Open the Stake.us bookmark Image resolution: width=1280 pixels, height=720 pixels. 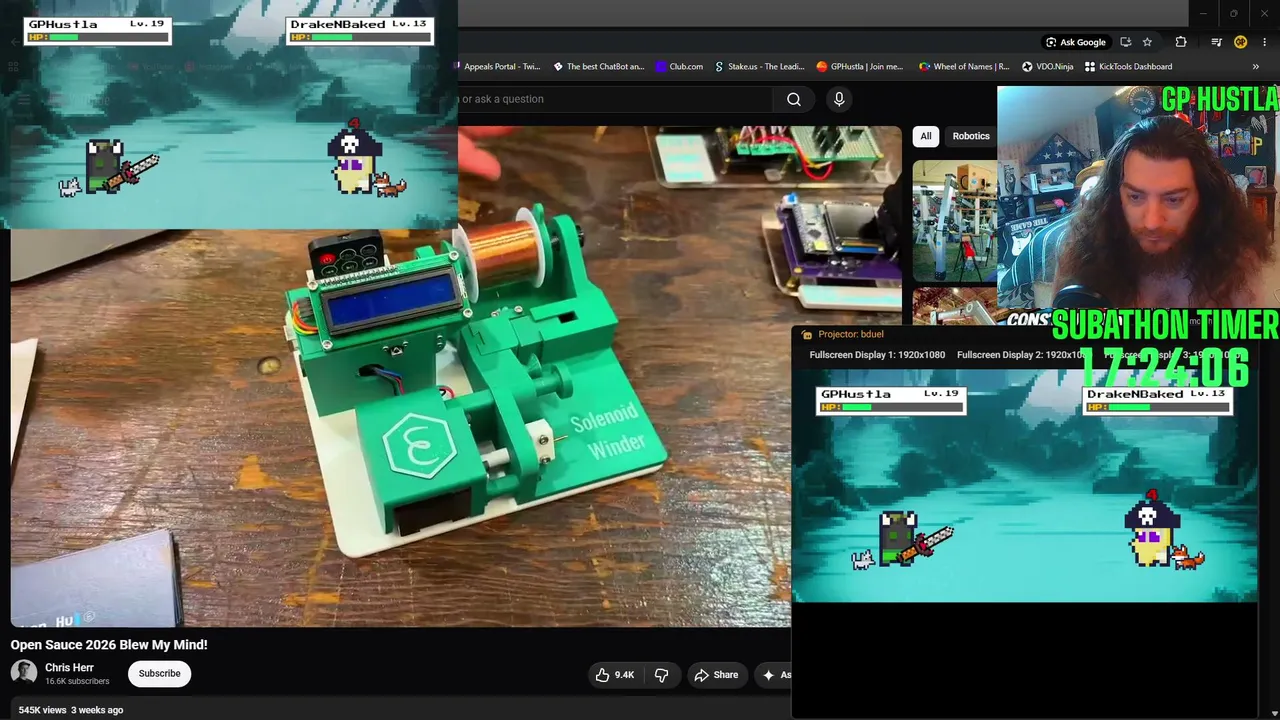[759, 67]
